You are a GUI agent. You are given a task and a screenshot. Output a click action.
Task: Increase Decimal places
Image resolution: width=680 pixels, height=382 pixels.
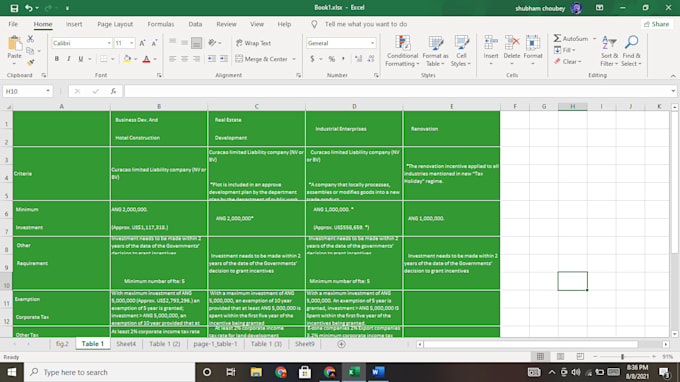(x=358, y=59)
